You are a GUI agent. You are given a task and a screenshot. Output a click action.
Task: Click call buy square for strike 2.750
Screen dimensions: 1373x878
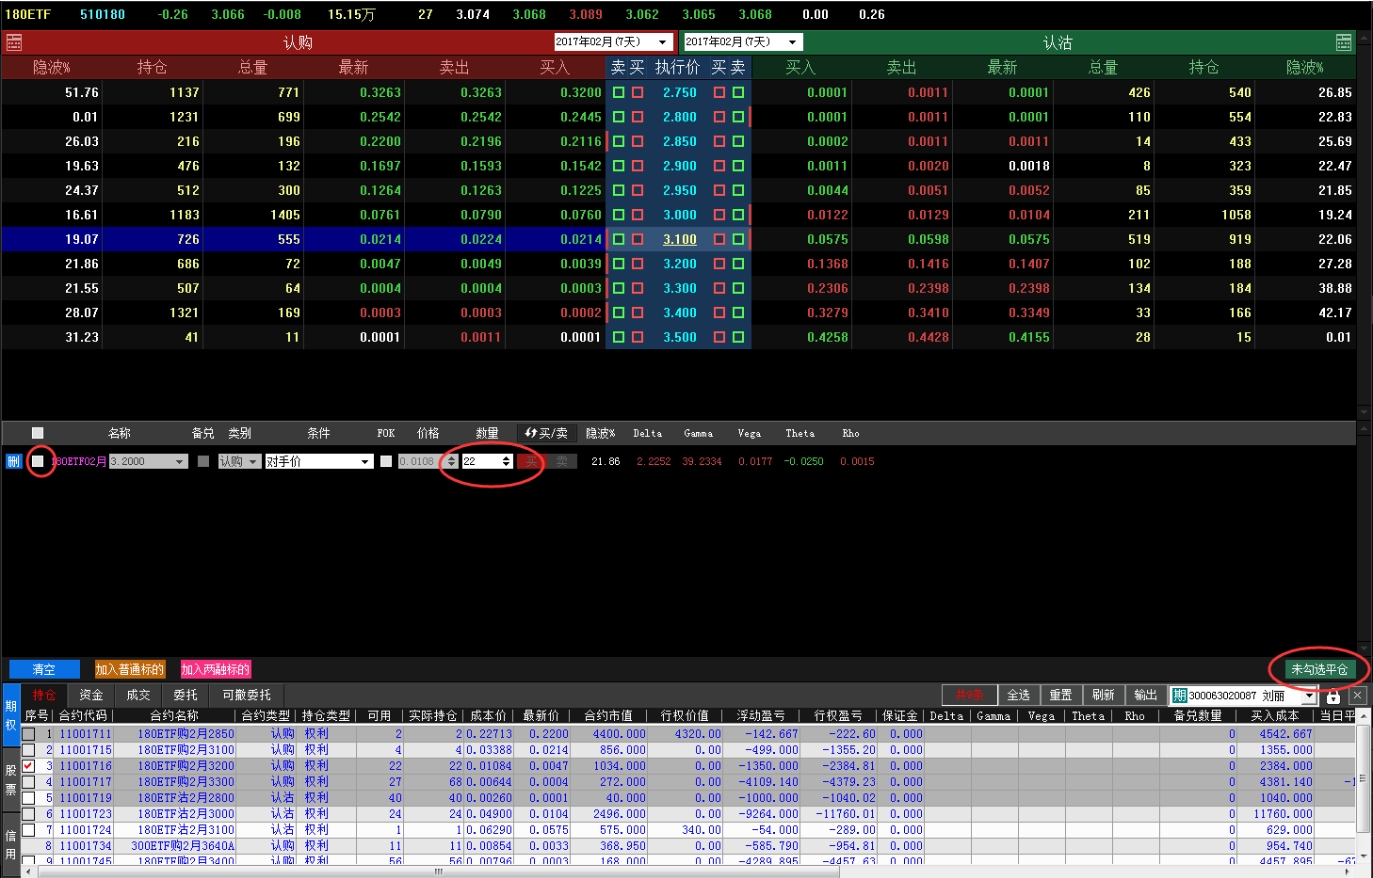(x=638, y=92)
